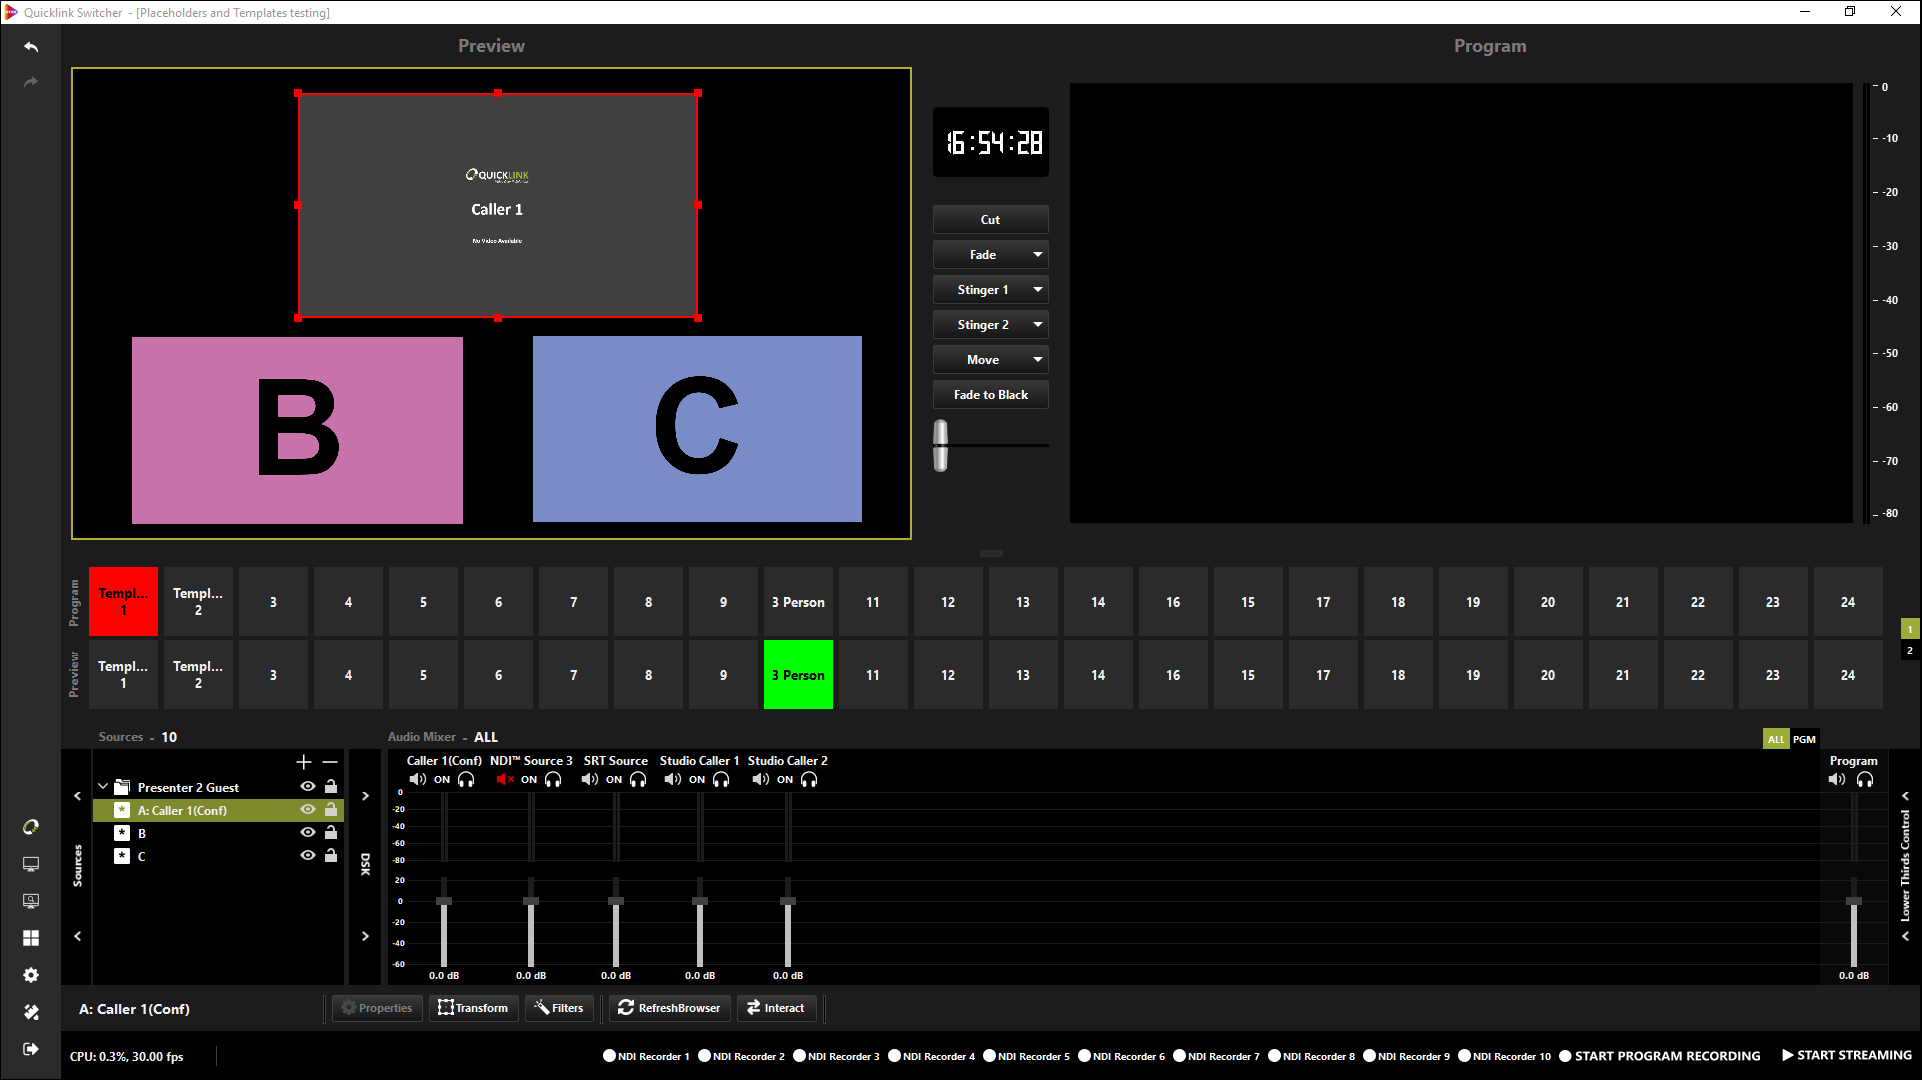Open the Fade transition dropdown arrow
Screen dimensions: 1922x1080
[x=1038, y=255]
